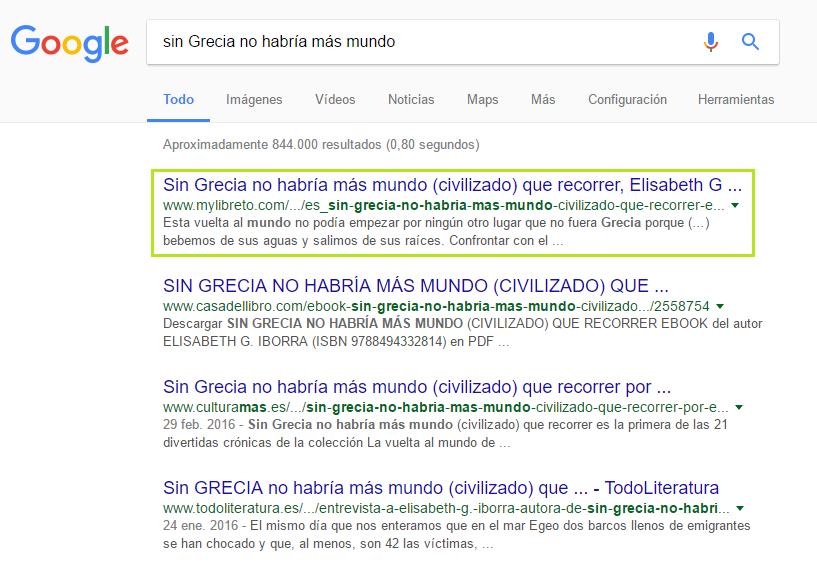Click the blue search magnifier icon
This screenshot has width=817, height=568.
(x=750, y=42)
